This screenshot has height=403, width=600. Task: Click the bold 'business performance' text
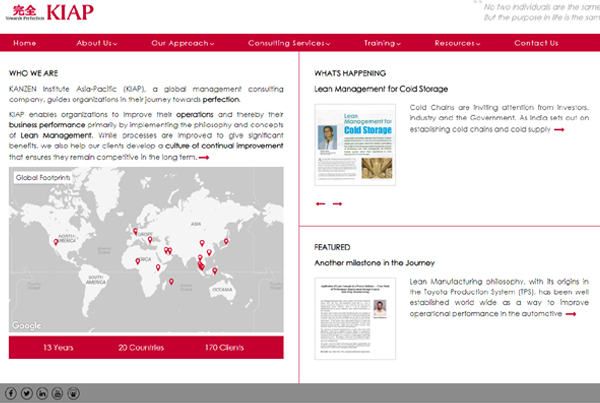coord(47,125)
